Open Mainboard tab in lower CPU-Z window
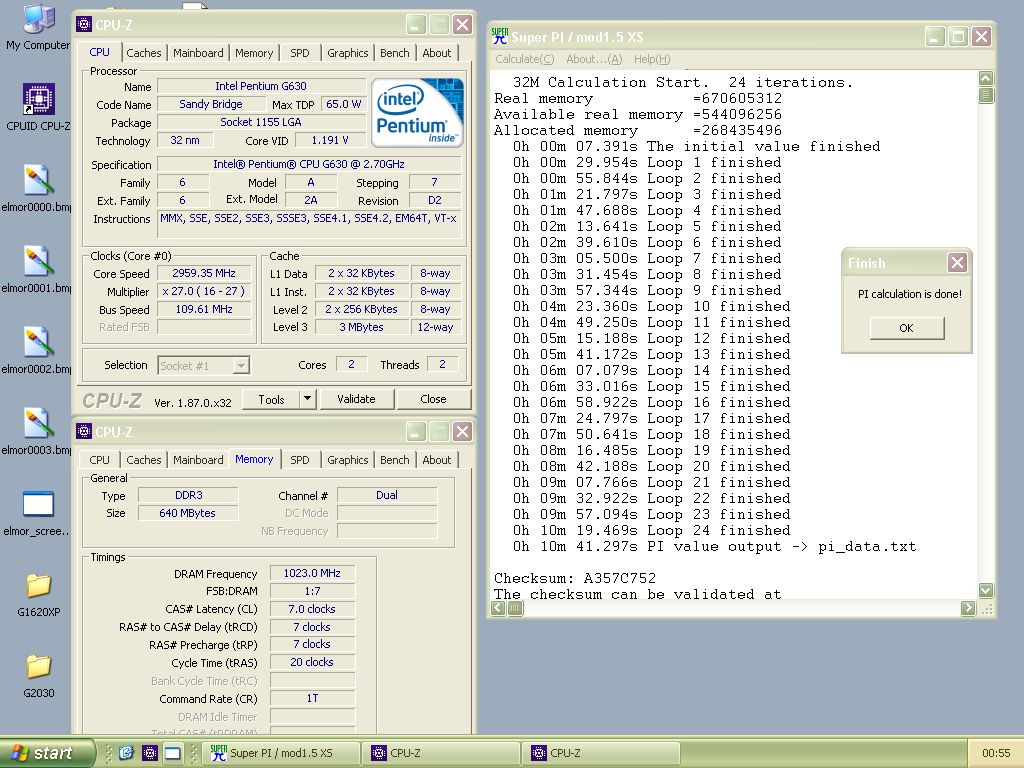 coord(198,460)
